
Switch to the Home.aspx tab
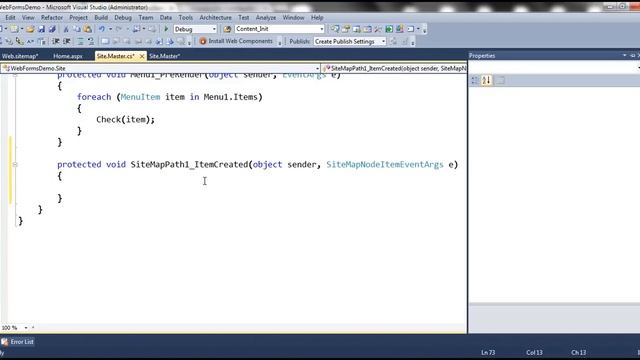coord(68,56)
